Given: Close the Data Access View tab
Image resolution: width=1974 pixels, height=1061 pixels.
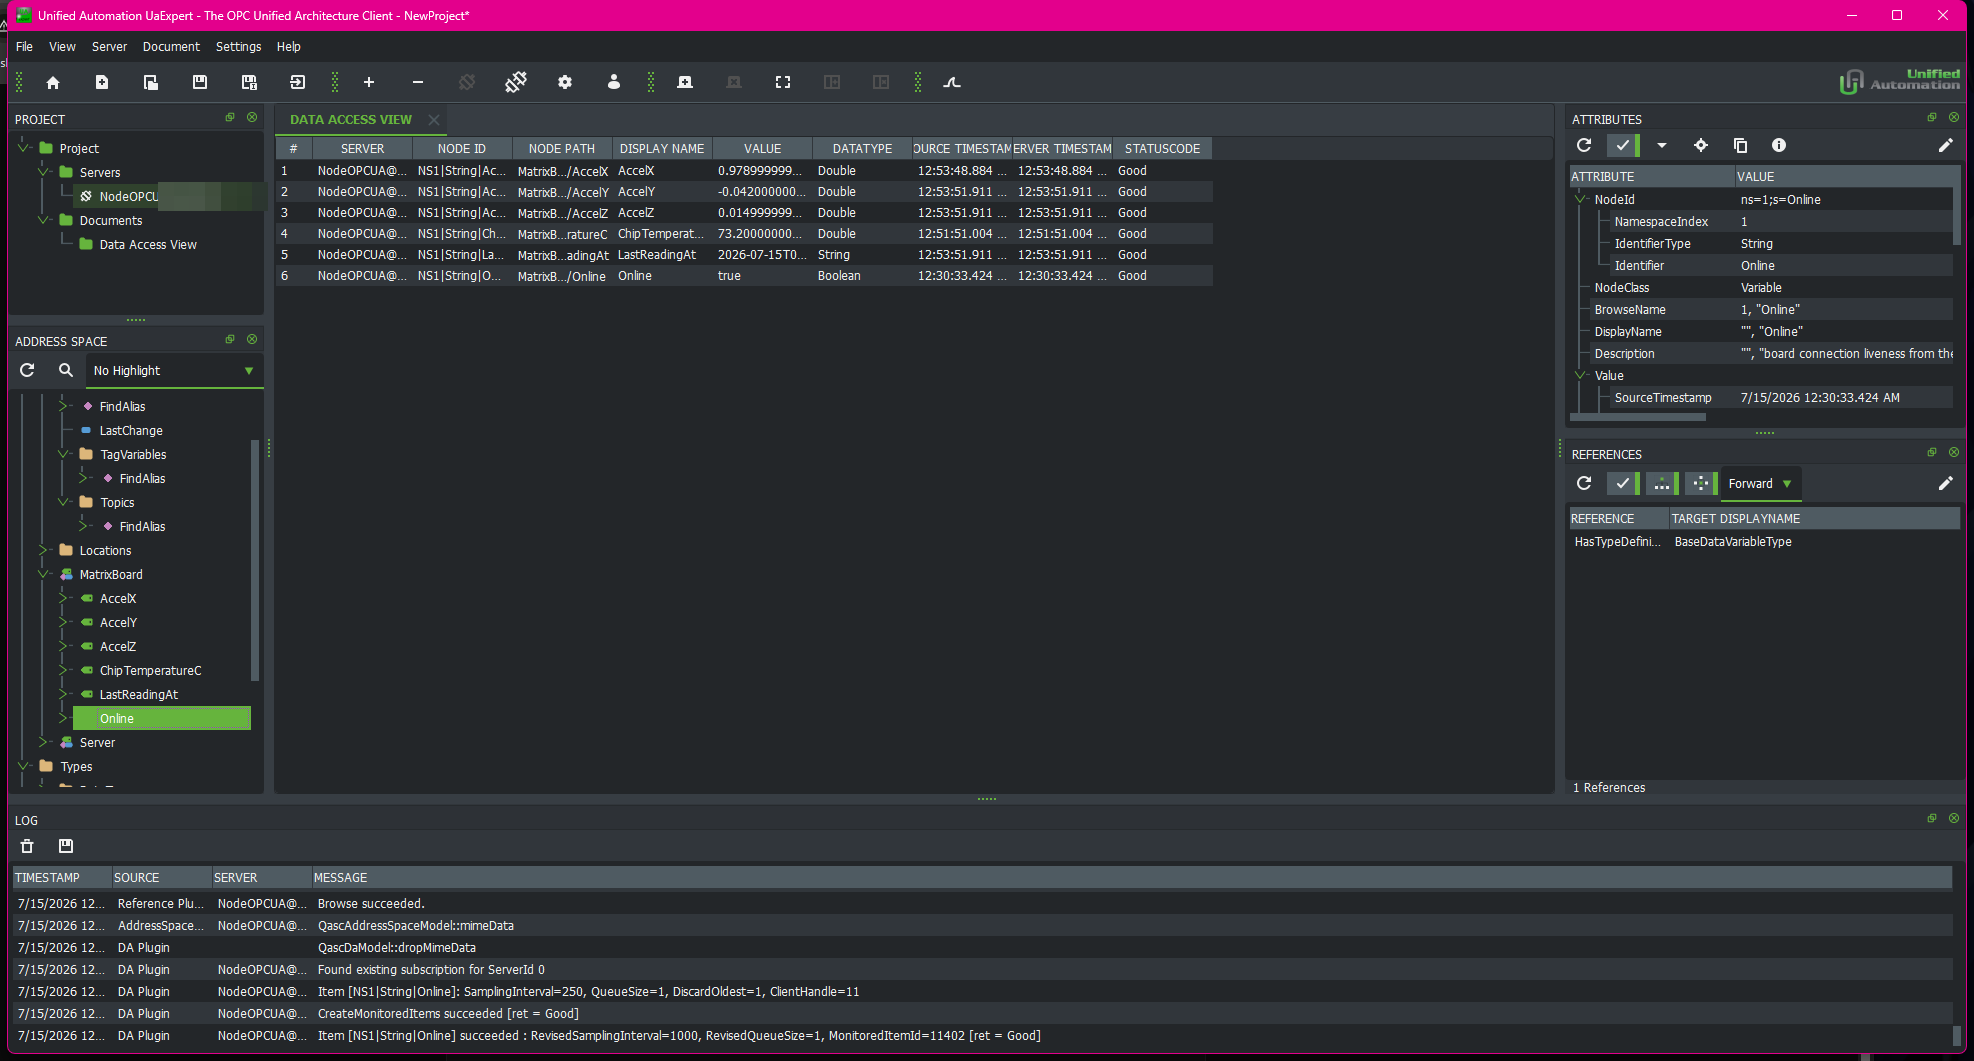Looking at the screenshot, I should coord(434,120).
